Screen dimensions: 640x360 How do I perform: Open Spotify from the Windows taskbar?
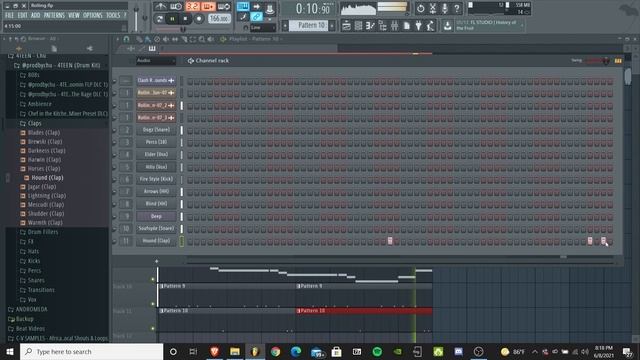(x=377, y=351)
